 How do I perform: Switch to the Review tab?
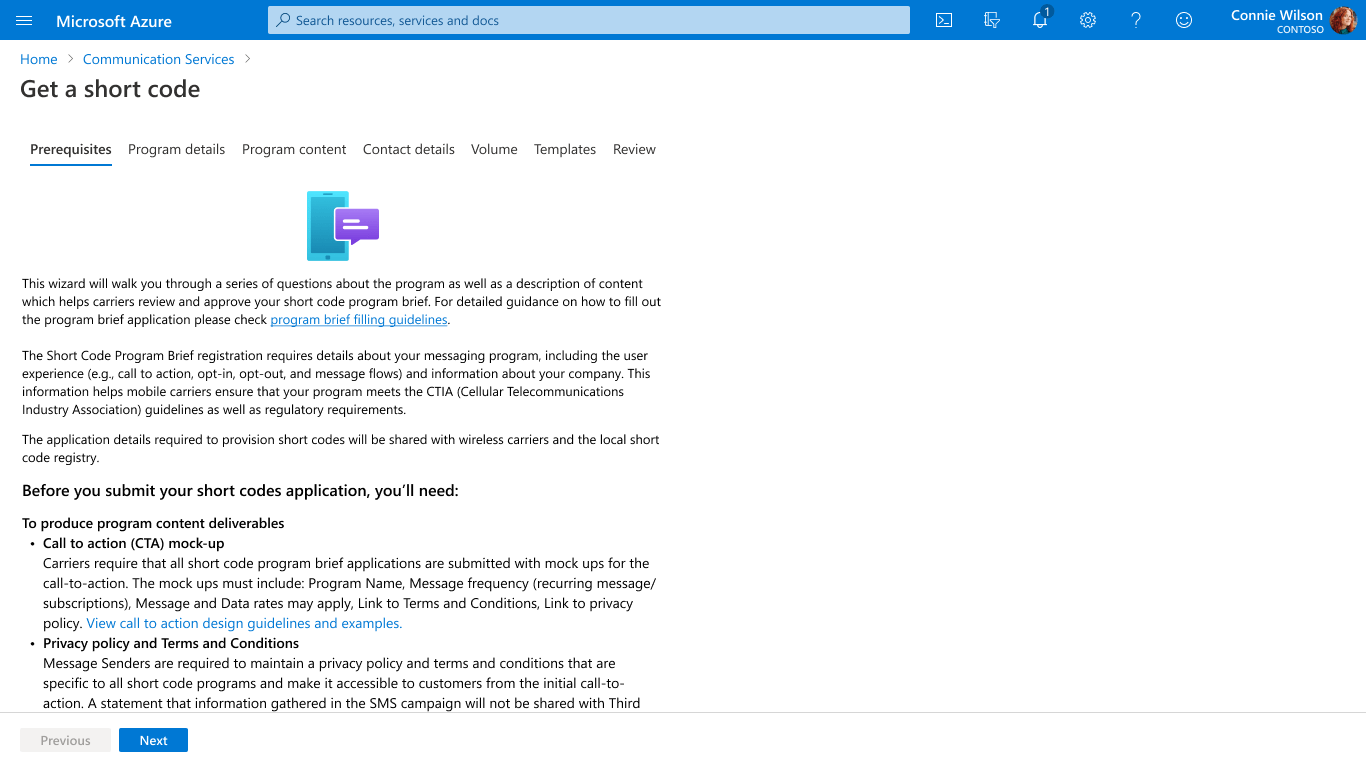tap(634, 149)
